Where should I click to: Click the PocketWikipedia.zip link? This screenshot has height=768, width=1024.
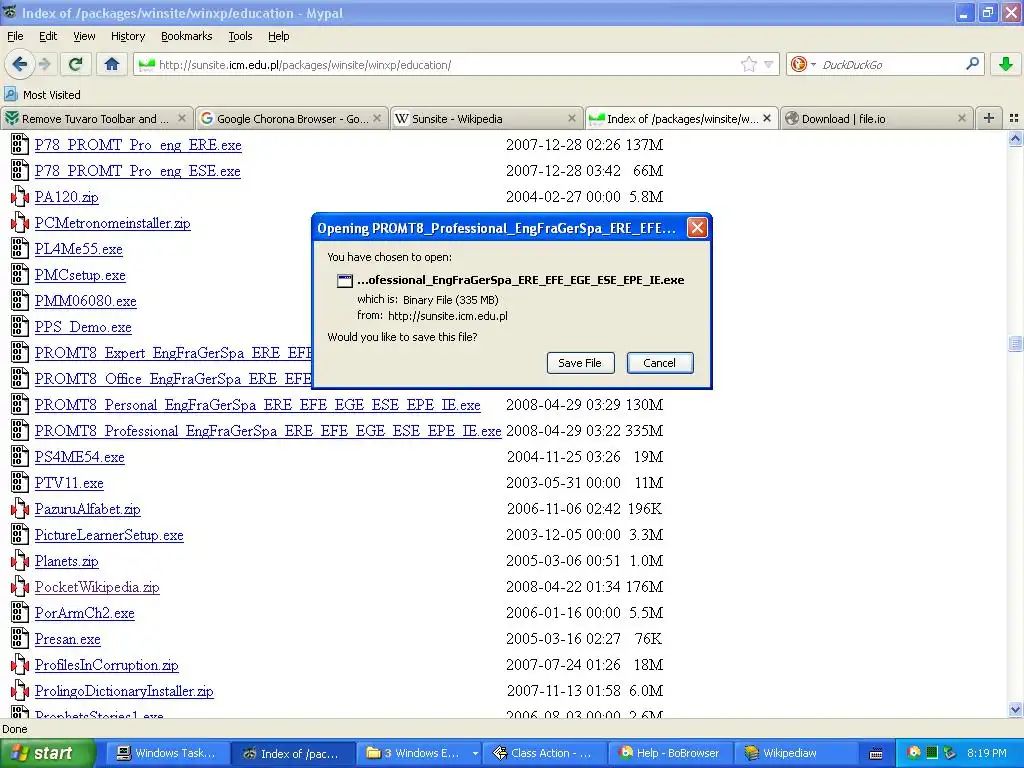tap(97, 587)
